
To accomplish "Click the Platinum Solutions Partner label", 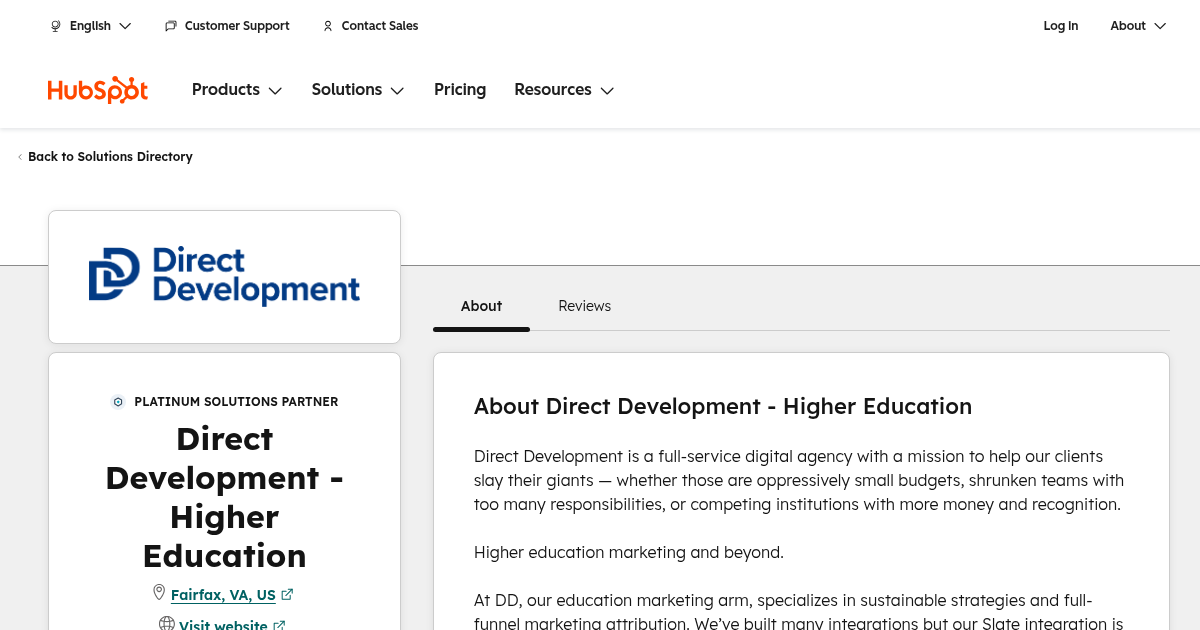I will (x=236, y=402).
